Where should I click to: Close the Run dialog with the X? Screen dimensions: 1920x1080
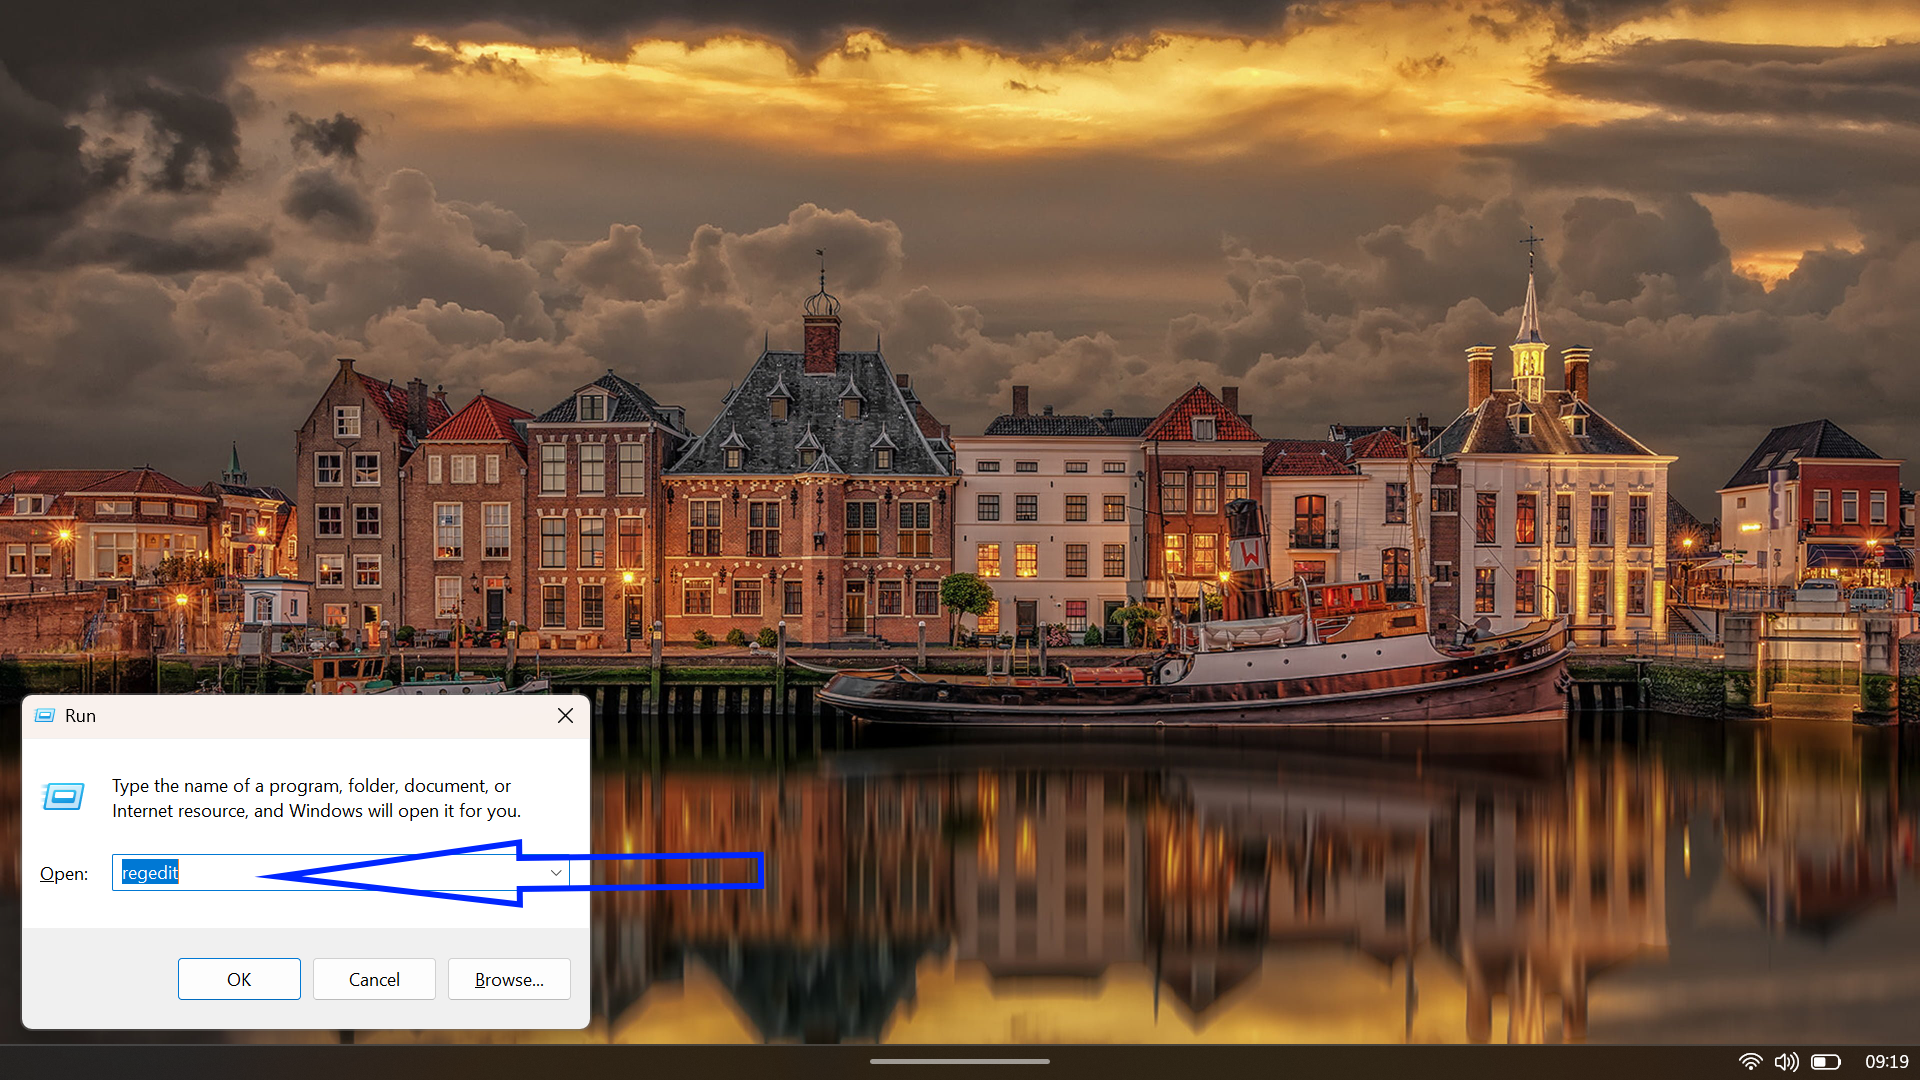click(565, 715)
